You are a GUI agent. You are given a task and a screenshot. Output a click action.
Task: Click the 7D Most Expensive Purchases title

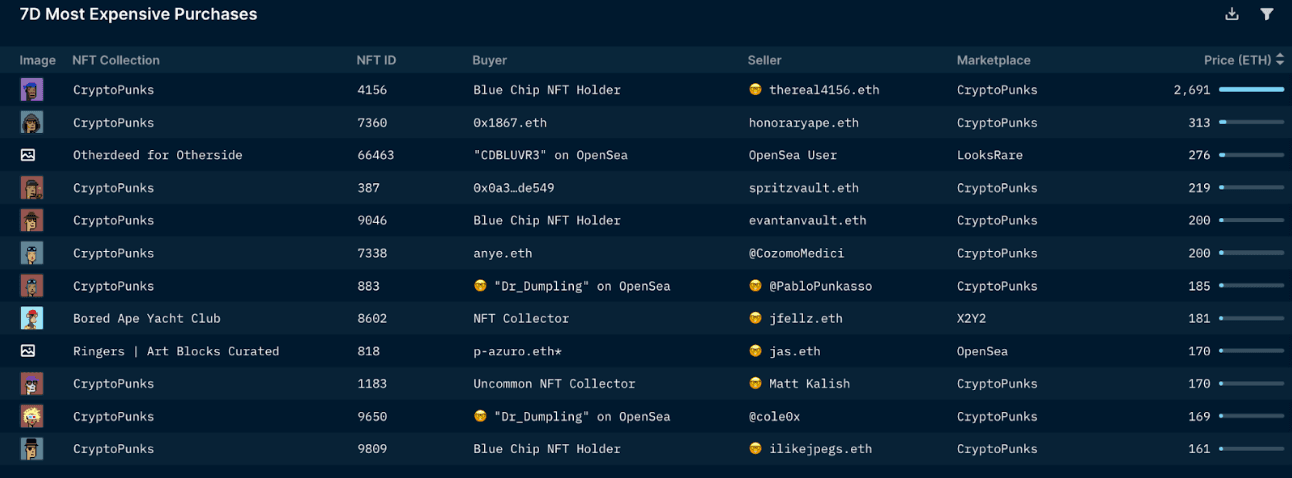pos(138,14)
